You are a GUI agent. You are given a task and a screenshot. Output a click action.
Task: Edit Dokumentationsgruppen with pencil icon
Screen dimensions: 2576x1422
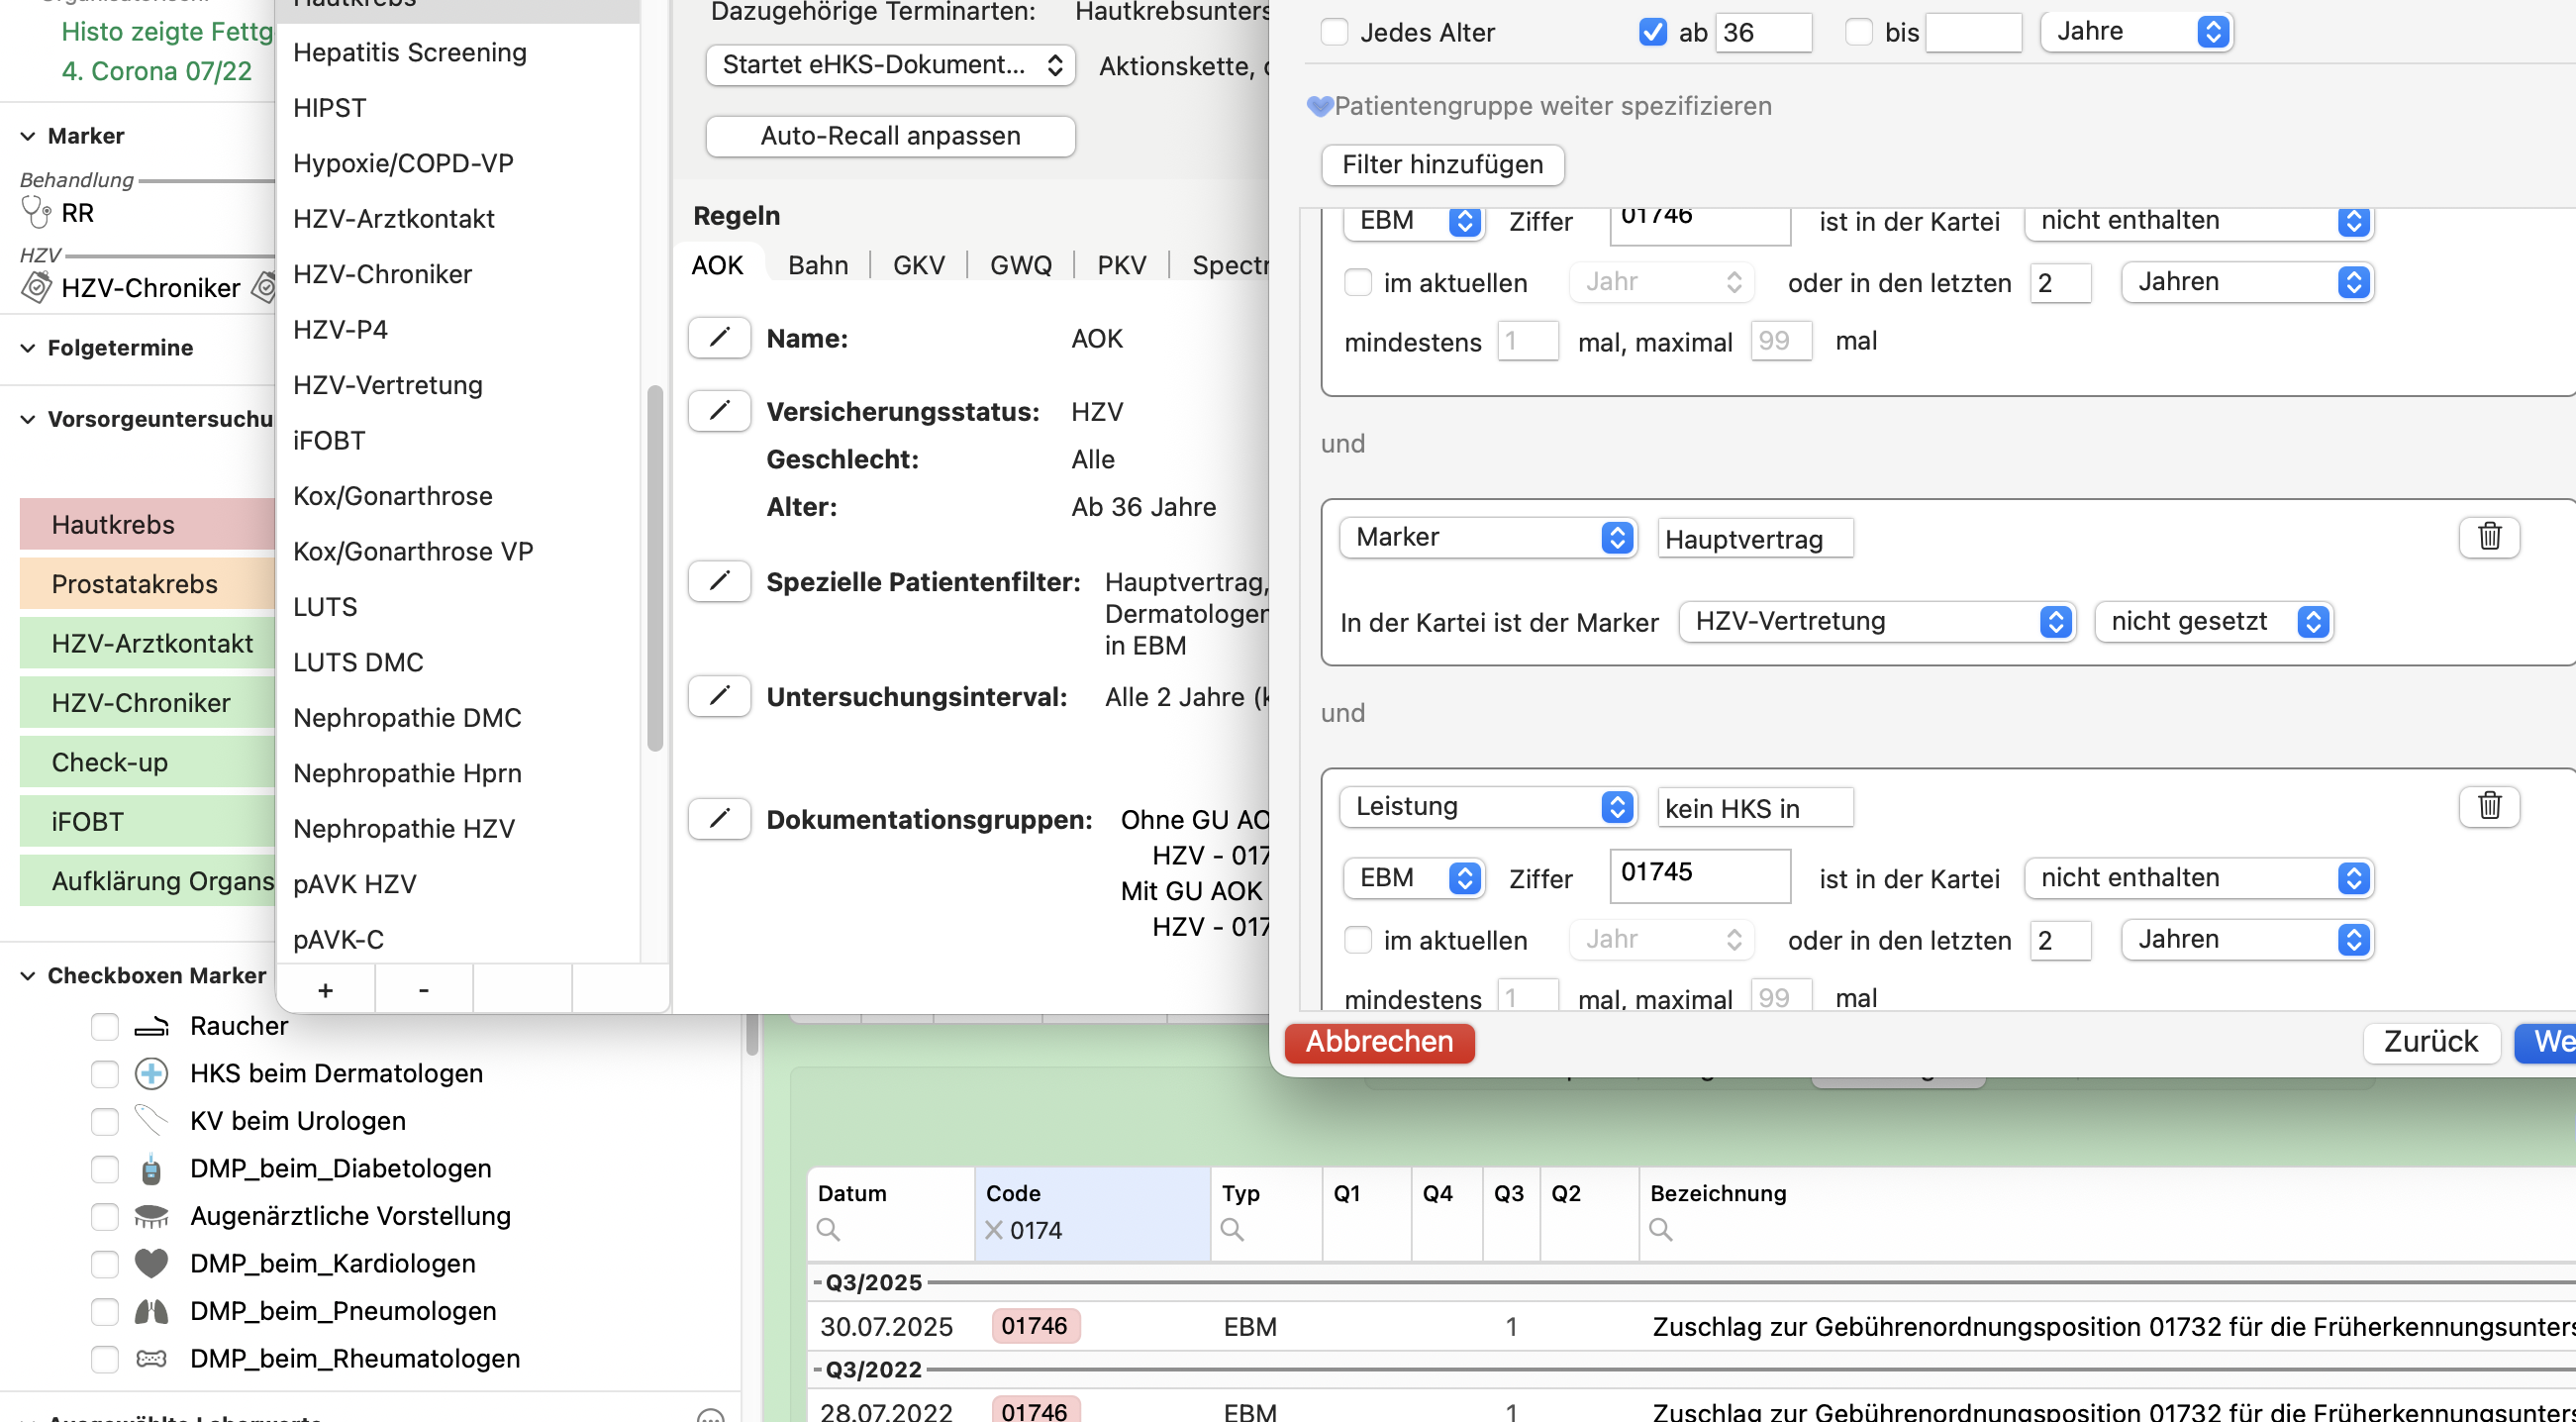coord(719,820)
